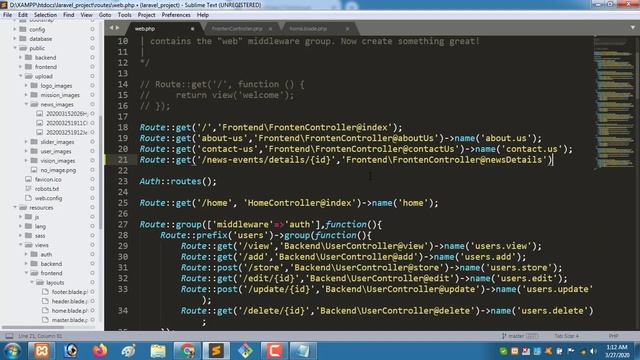Open Windows Explorer folder icon in taskbar
This screenshot has height=360, width=640.
tap(158, 351)
